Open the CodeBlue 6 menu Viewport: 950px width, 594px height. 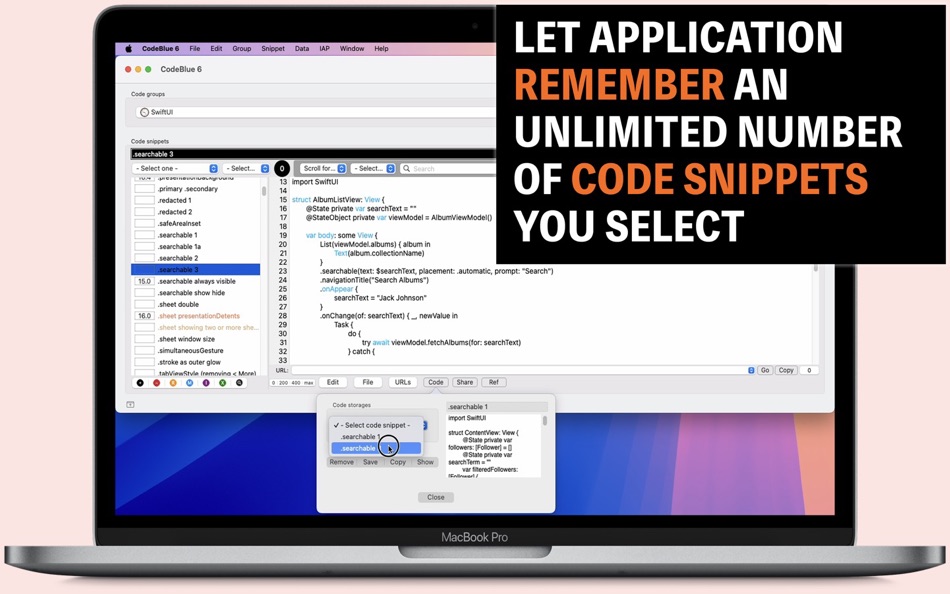point(161,48)
